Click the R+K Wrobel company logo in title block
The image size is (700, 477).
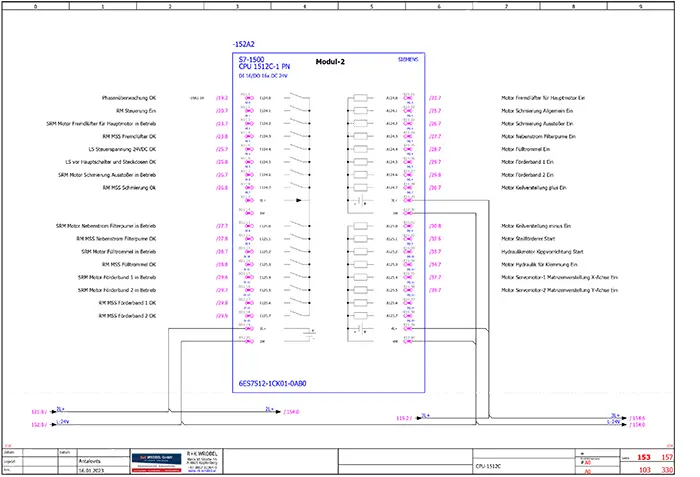154,459
